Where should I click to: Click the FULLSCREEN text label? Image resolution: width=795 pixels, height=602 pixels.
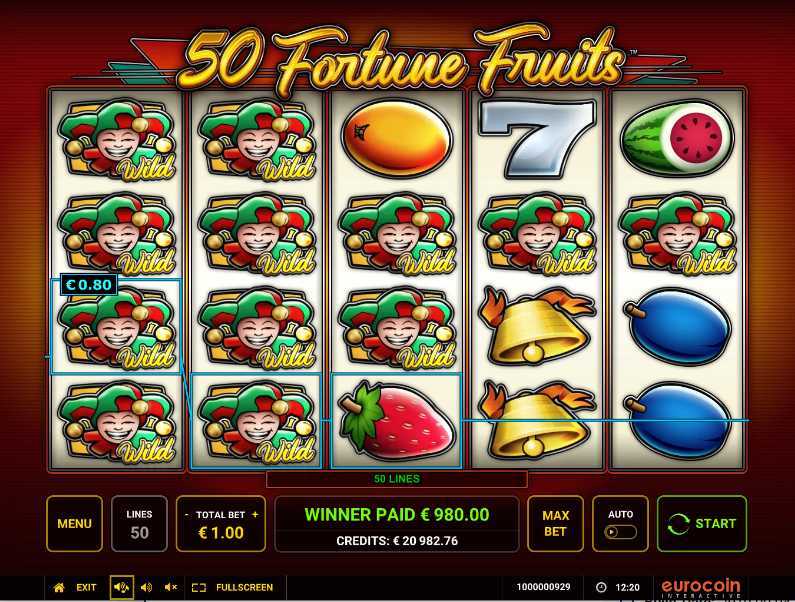tap(244, 587)
